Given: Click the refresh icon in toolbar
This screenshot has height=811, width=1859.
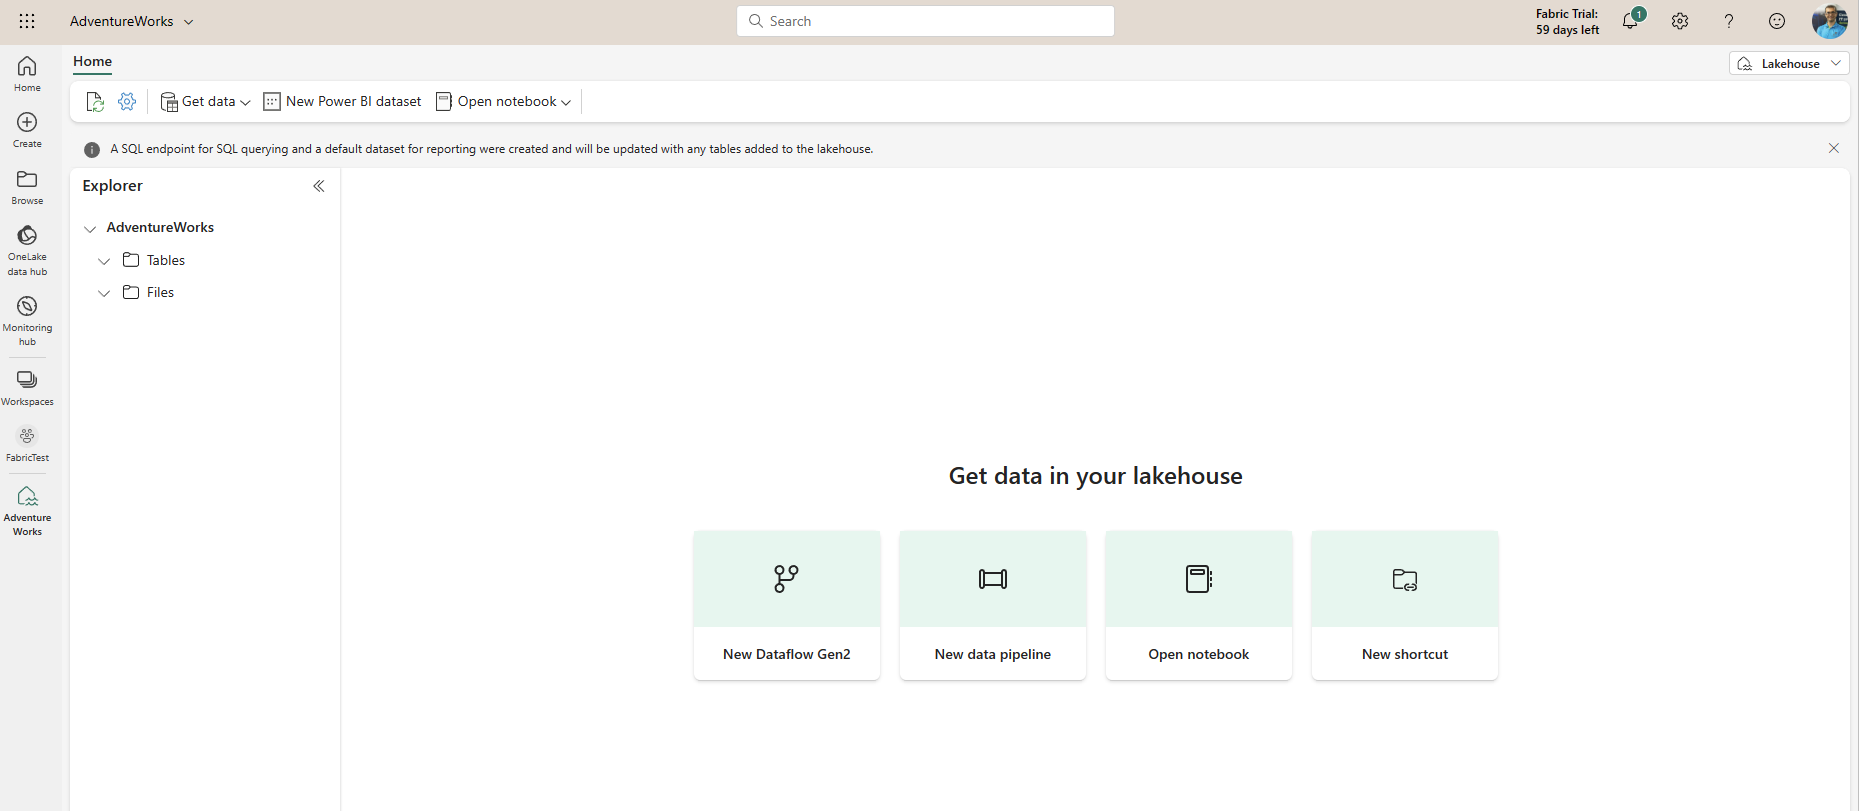Looking at the screenshot, I should pyautogui.click(x=95, y=101).
